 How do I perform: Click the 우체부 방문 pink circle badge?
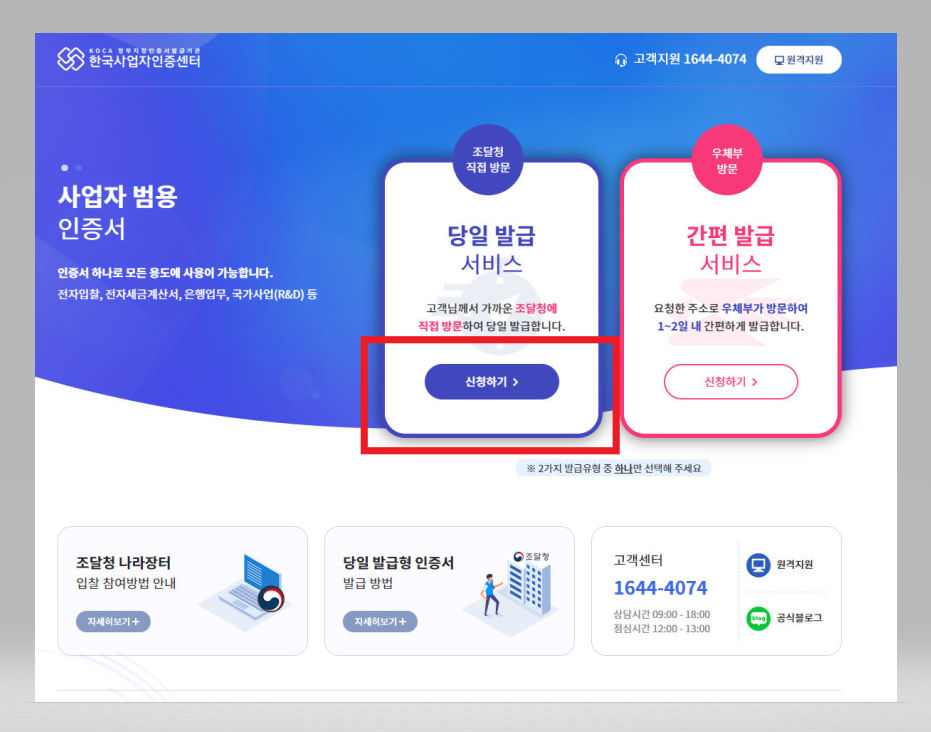click(x=727, y=160)
